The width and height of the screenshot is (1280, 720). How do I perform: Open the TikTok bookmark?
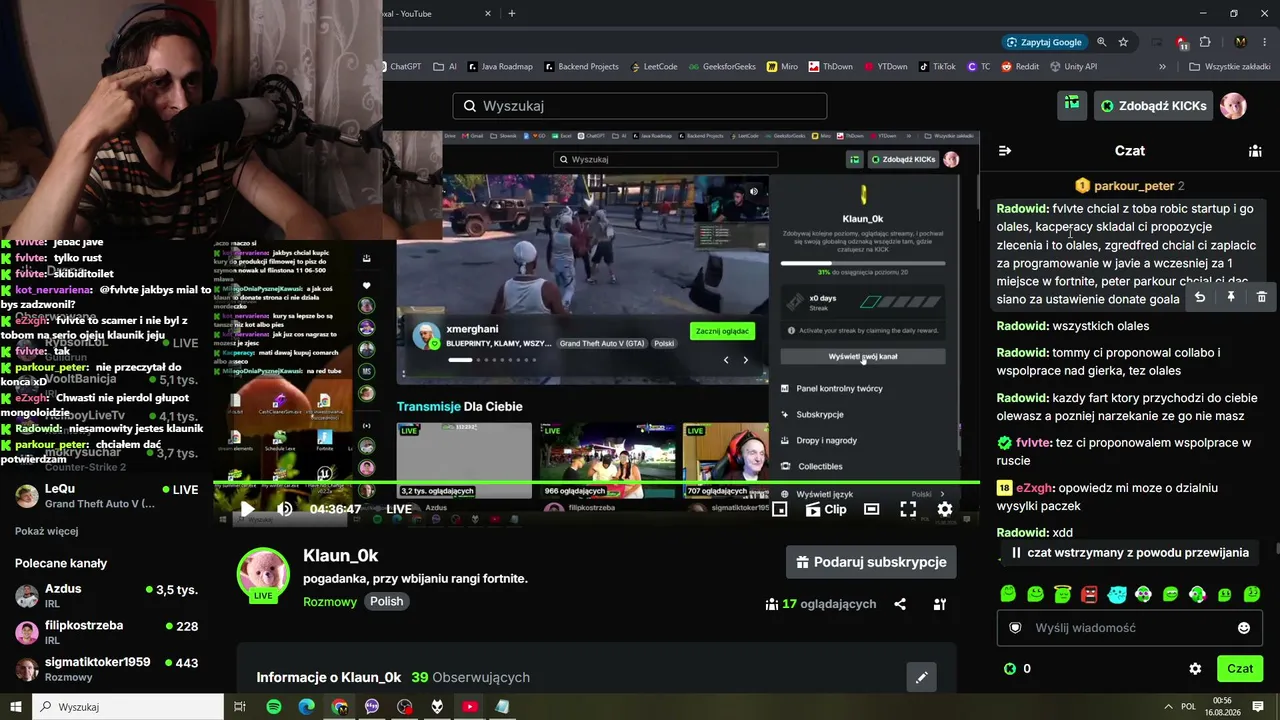point(937,67)
